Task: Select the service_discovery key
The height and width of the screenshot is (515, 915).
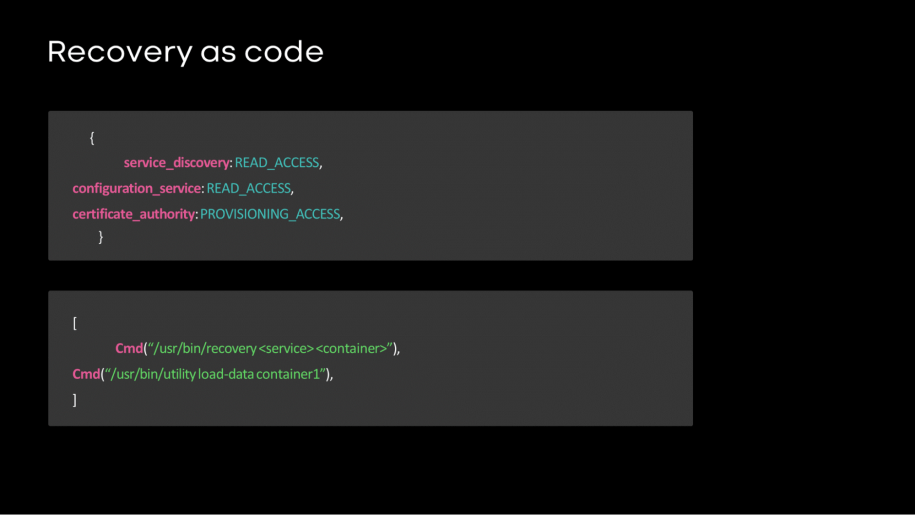Action: 177,162
